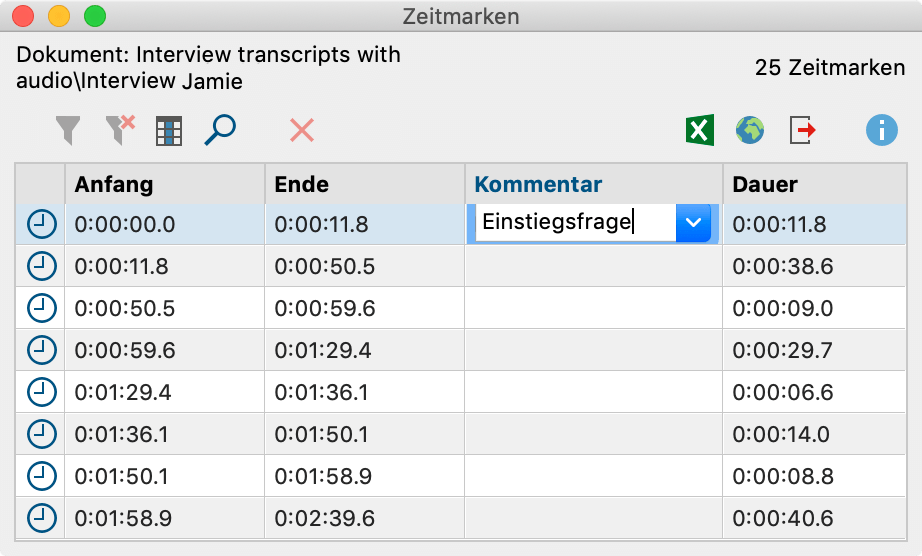Open the Kommentar dropdown arrow

coord(693,223)
